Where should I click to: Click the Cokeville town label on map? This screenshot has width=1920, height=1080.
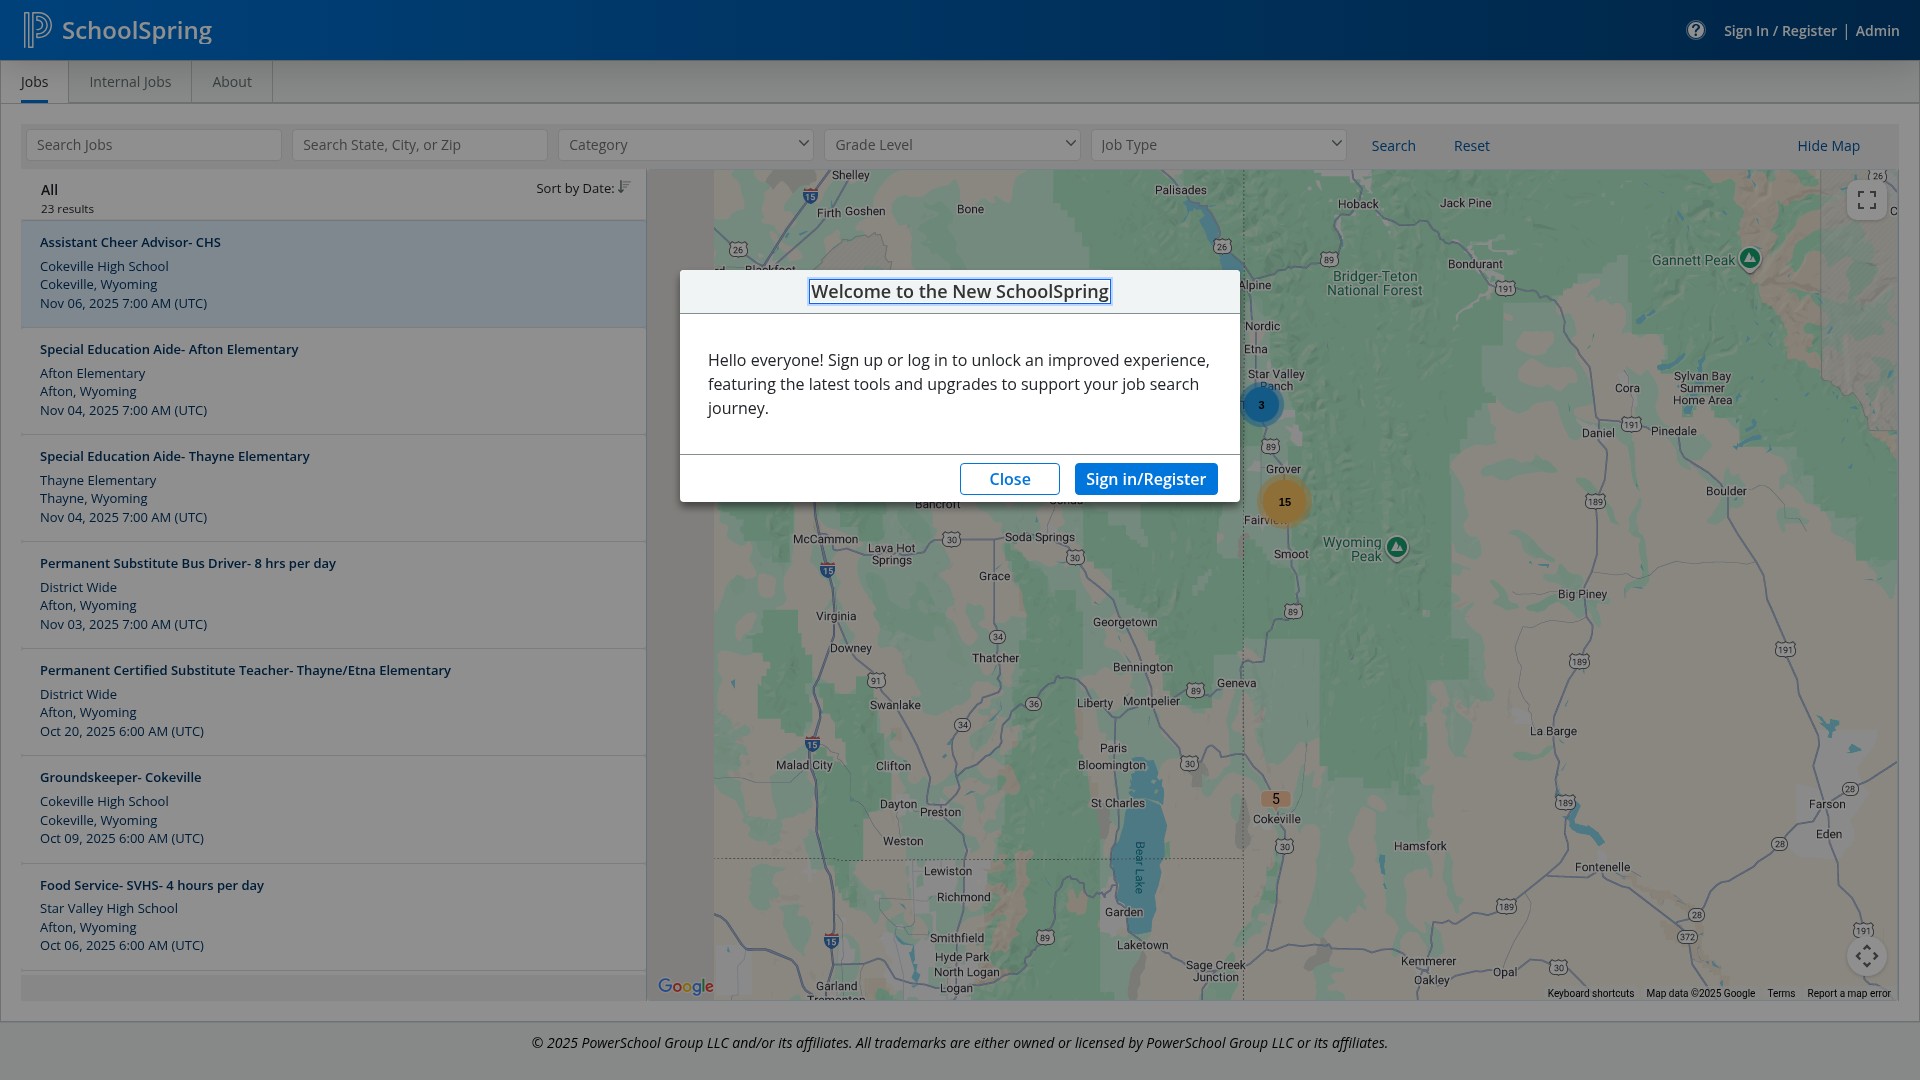1276,819
